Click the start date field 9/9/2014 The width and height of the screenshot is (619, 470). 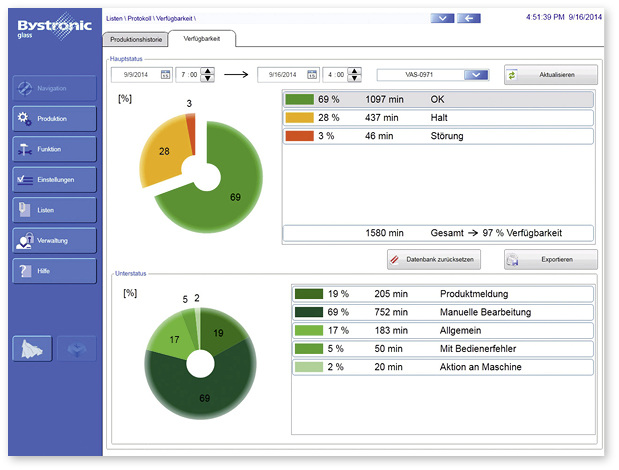[x=135, y=75]
